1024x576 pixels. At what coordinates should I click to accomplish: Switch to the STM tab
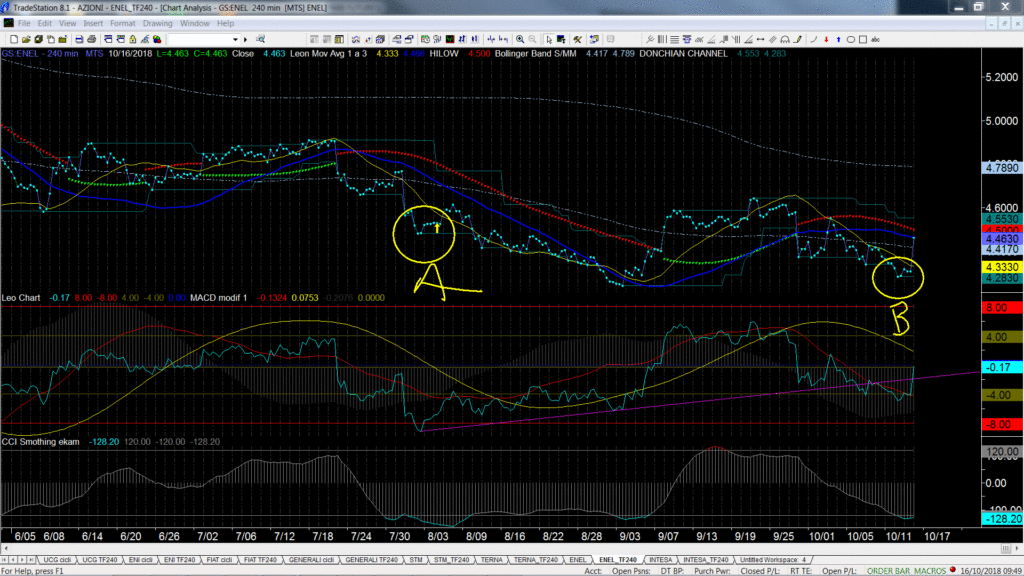click(415, 560)
